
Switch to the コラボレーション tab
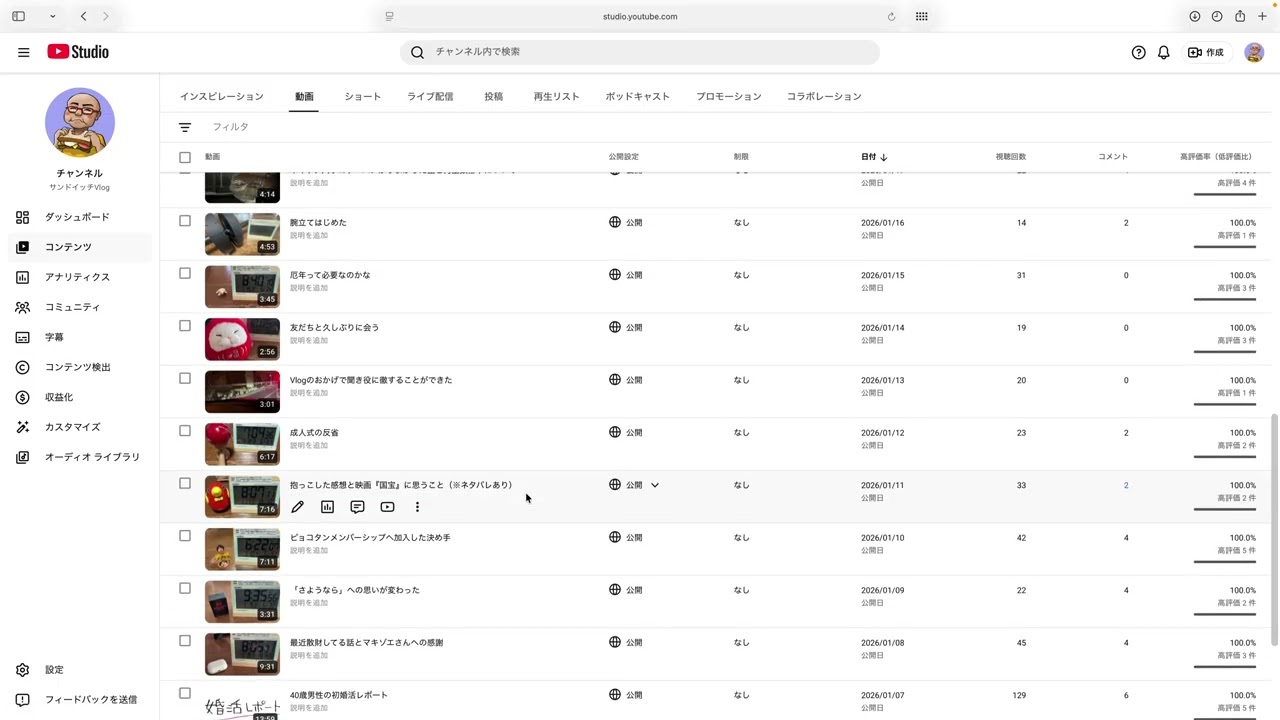824,97
